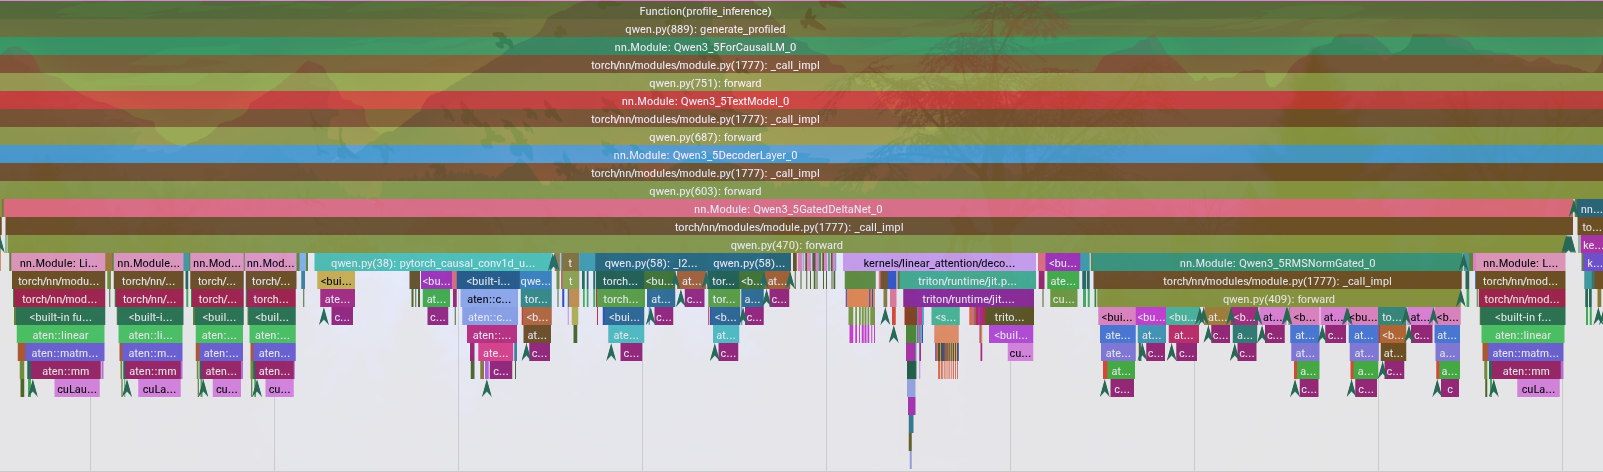
Task: Click the trito... slice
Action: (1009, 317)
